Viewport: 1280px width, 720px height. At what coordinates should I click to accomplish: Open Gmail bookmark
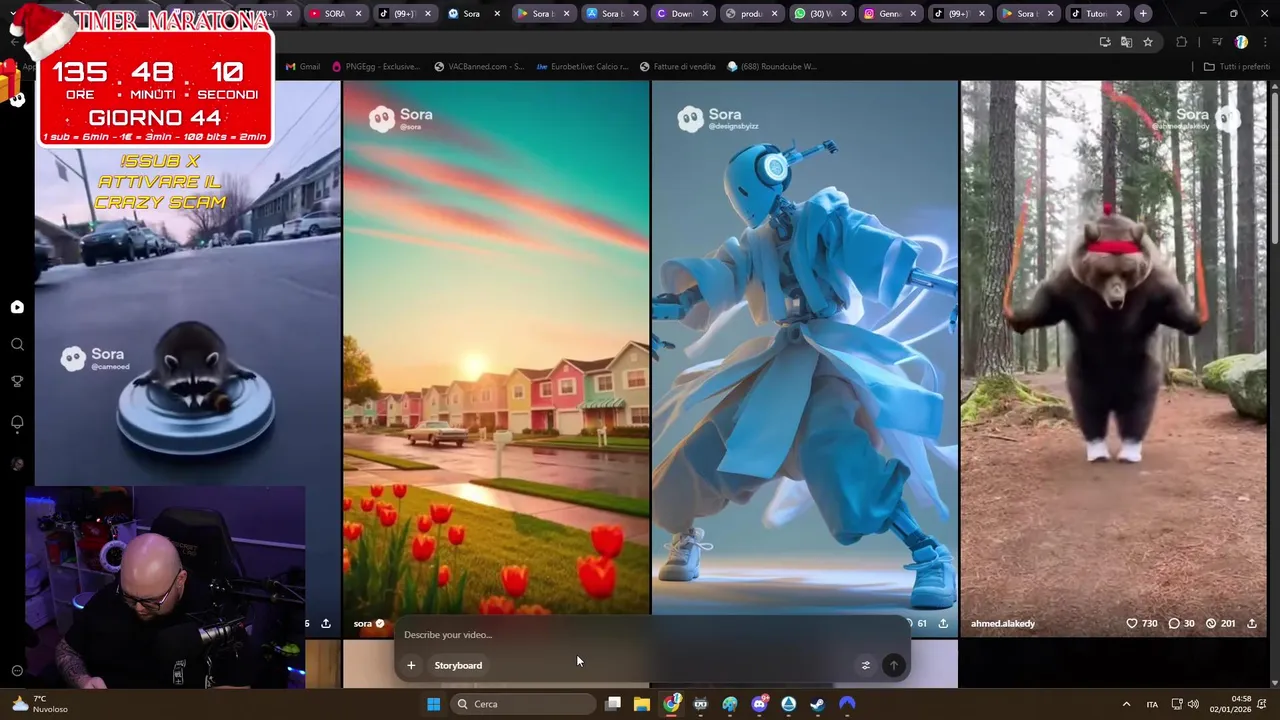pos(303,67)
